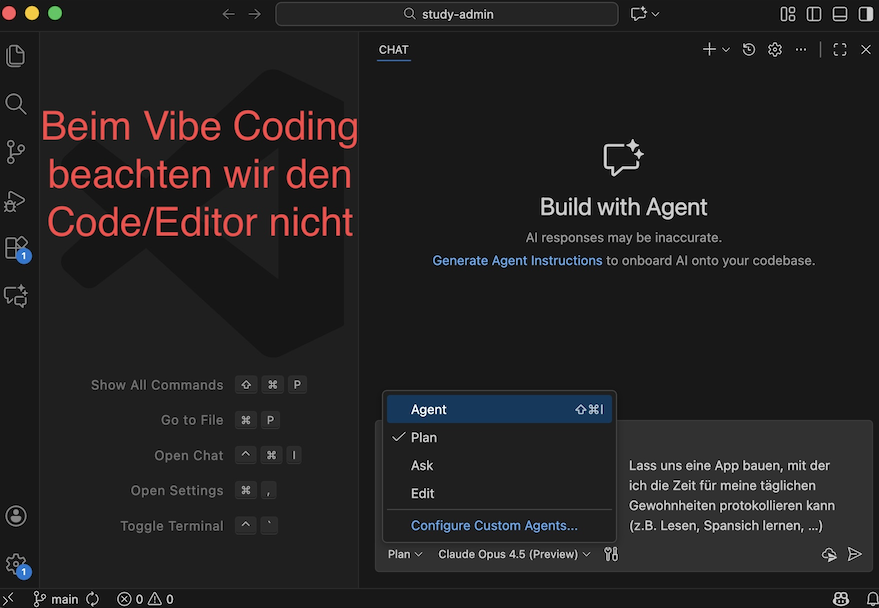Viewport: 879px width, 608px height.
Task: Select Agent from the mode menu
Action: click(429, 409)
